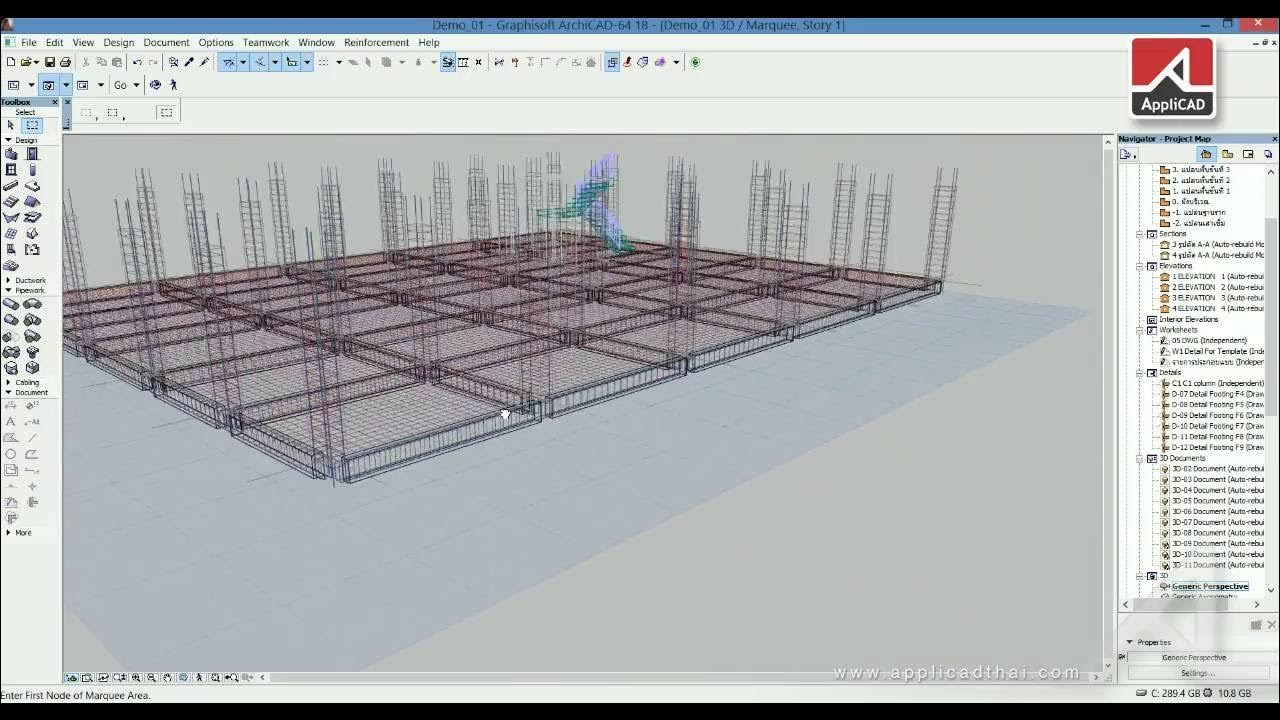The width and height of the screenshot is (1280, 720).
Task: Select Interior Elevations in Navigator
Action: click(1188, 319)
